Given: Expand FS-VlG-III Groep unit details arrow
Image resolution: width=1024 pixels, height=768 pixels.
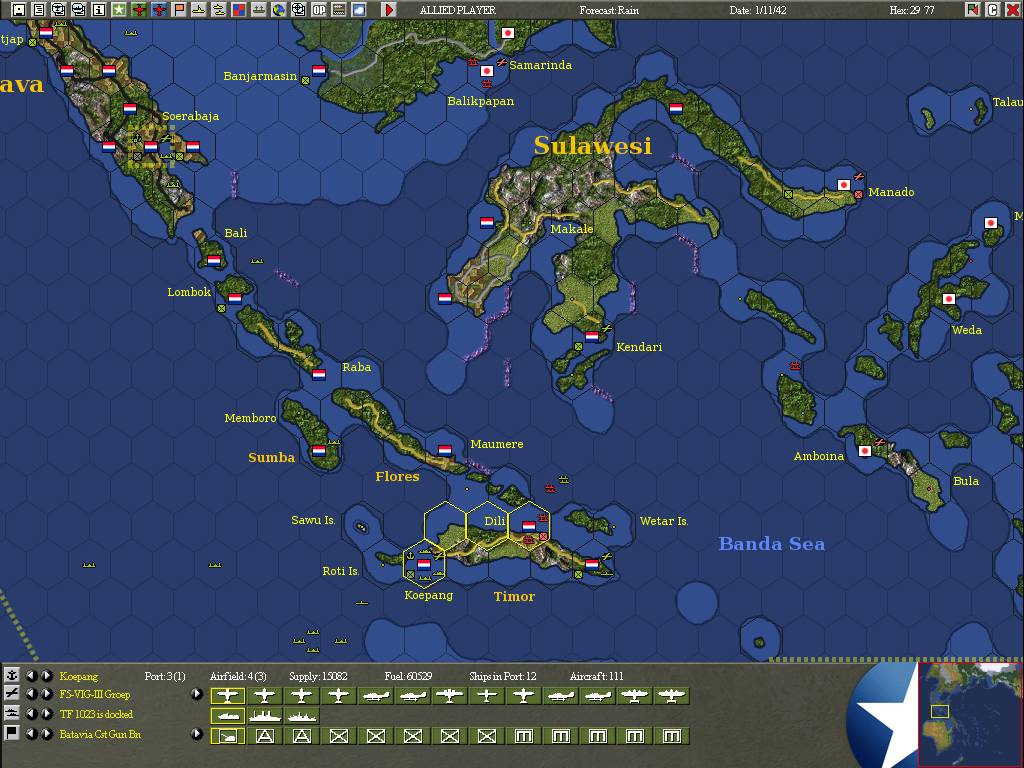Looking at the screenshot, I should 197,694.
